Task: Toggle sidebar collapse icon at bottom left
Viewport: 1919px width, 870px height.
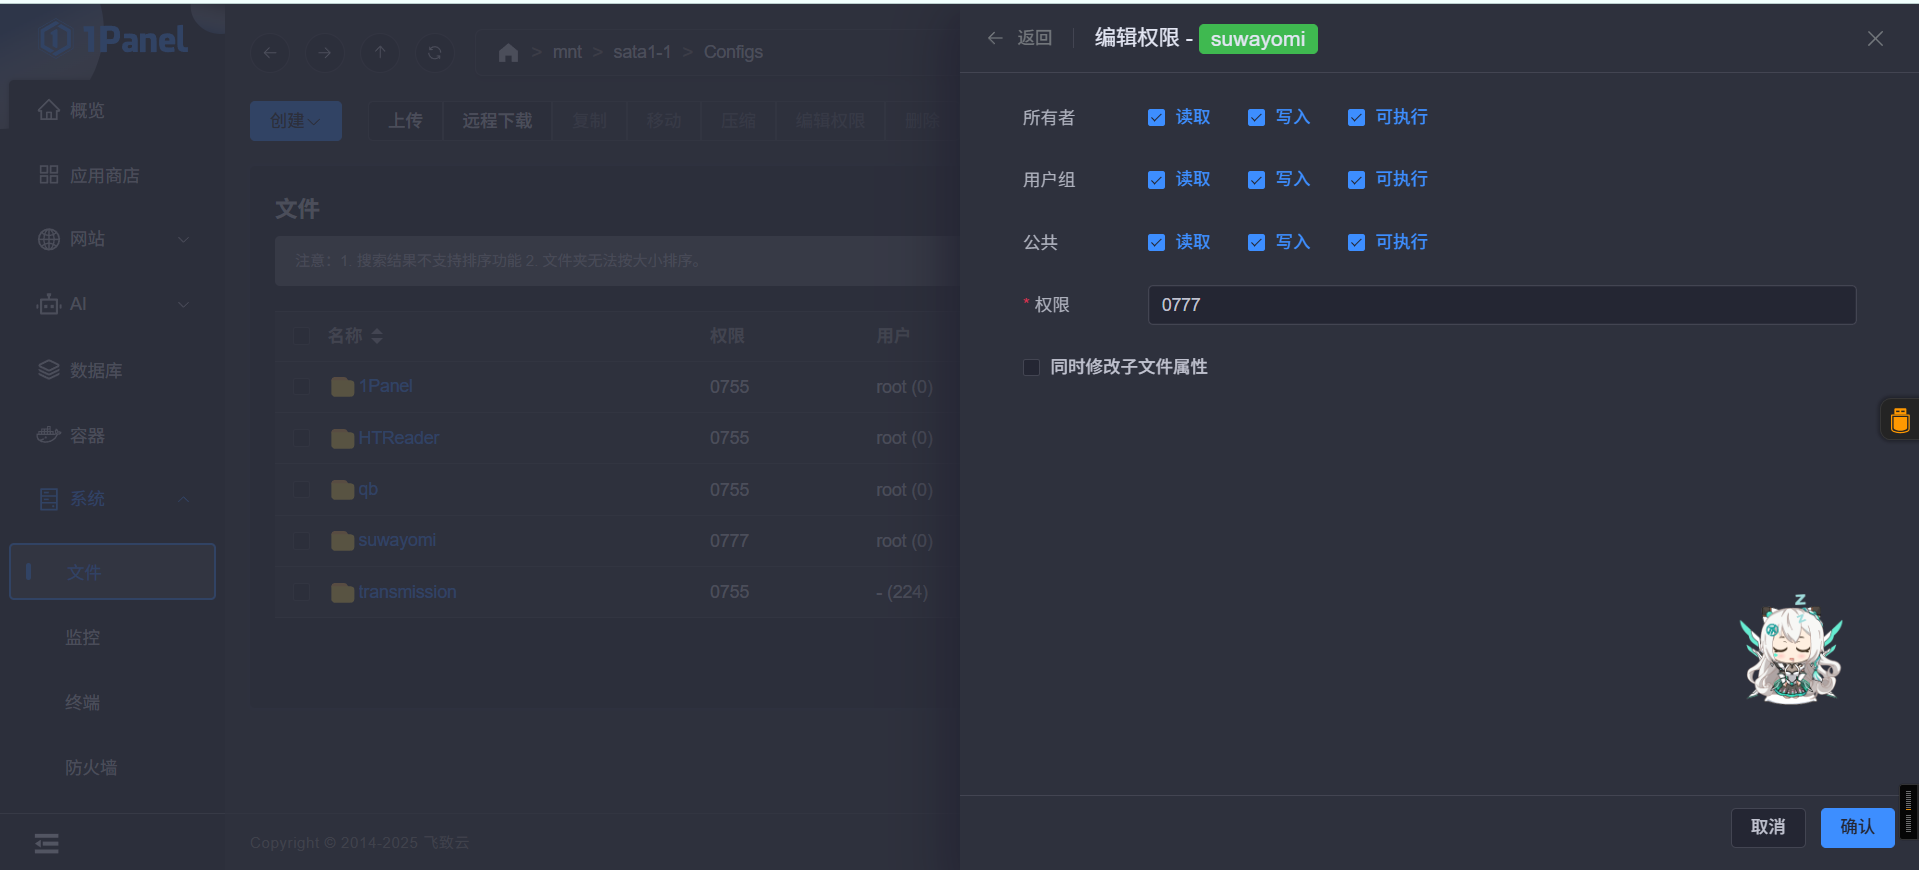Action: tap(47, 843)
